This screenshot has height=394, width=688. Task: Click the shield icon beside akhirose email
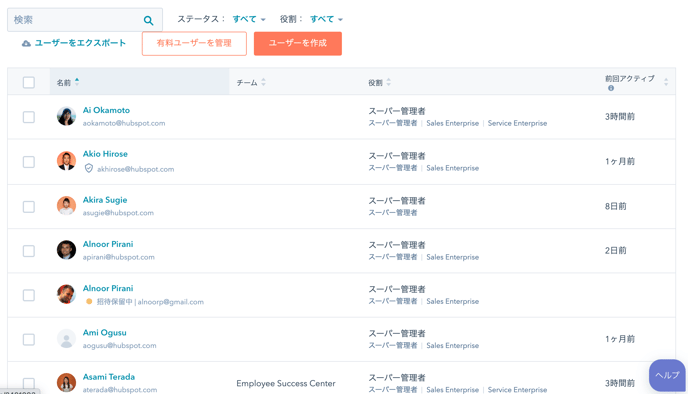[89, 168]
